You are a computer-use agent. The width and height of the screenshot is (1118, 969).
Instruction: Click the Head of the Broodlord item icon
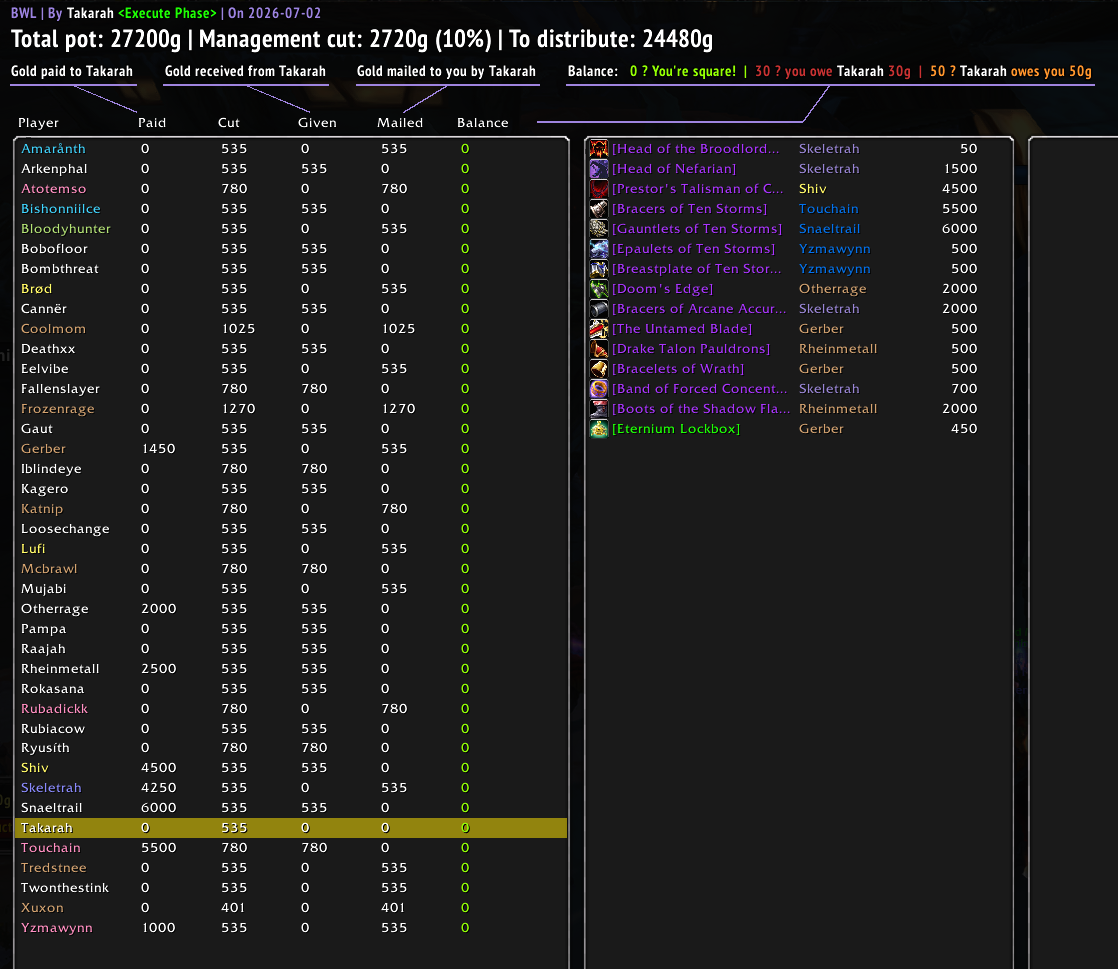(x=599, y=148)
